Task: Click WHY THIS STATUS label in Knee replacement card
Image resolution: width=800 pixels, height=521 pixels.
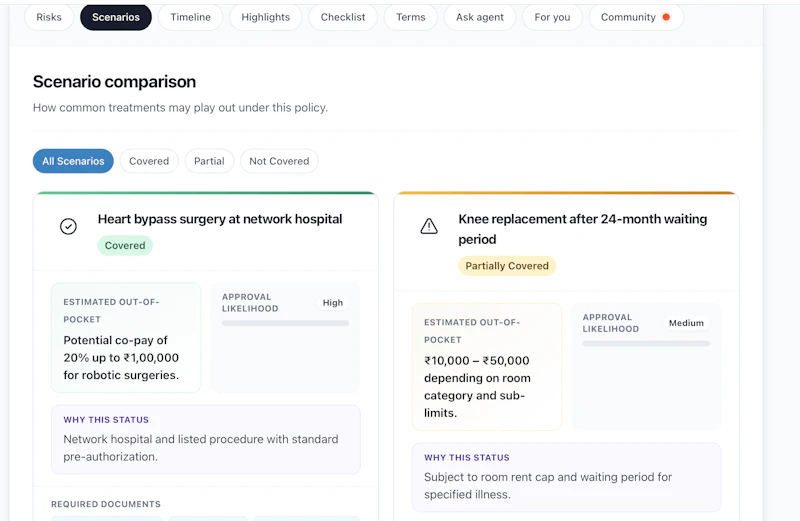Action: (467, 458)
